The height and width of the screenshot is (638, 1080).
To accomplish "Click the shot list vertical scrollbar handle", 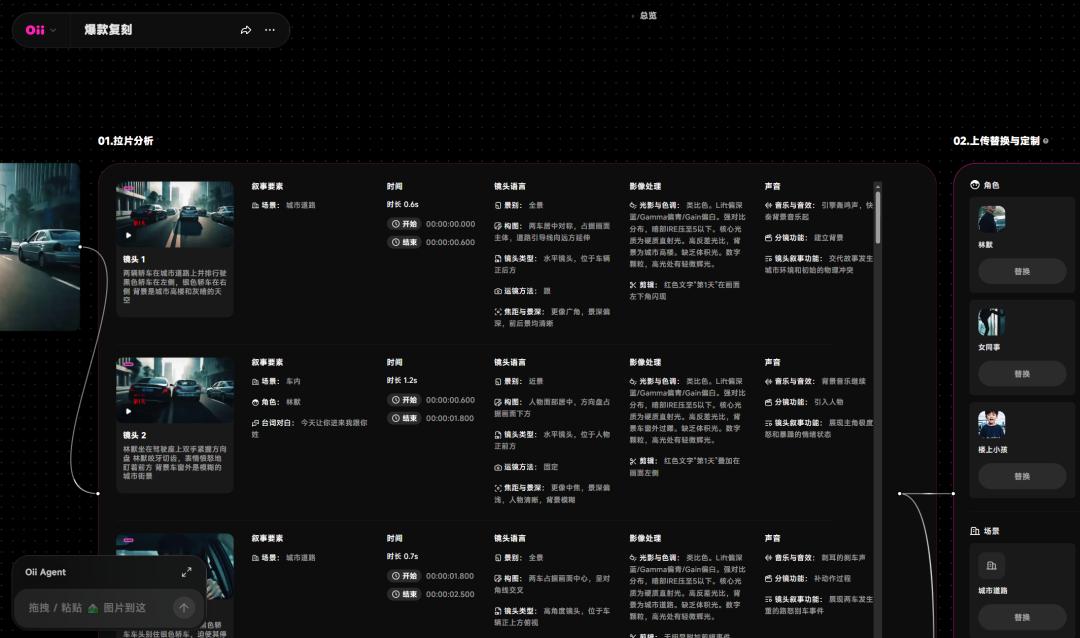I will [878, 217].
